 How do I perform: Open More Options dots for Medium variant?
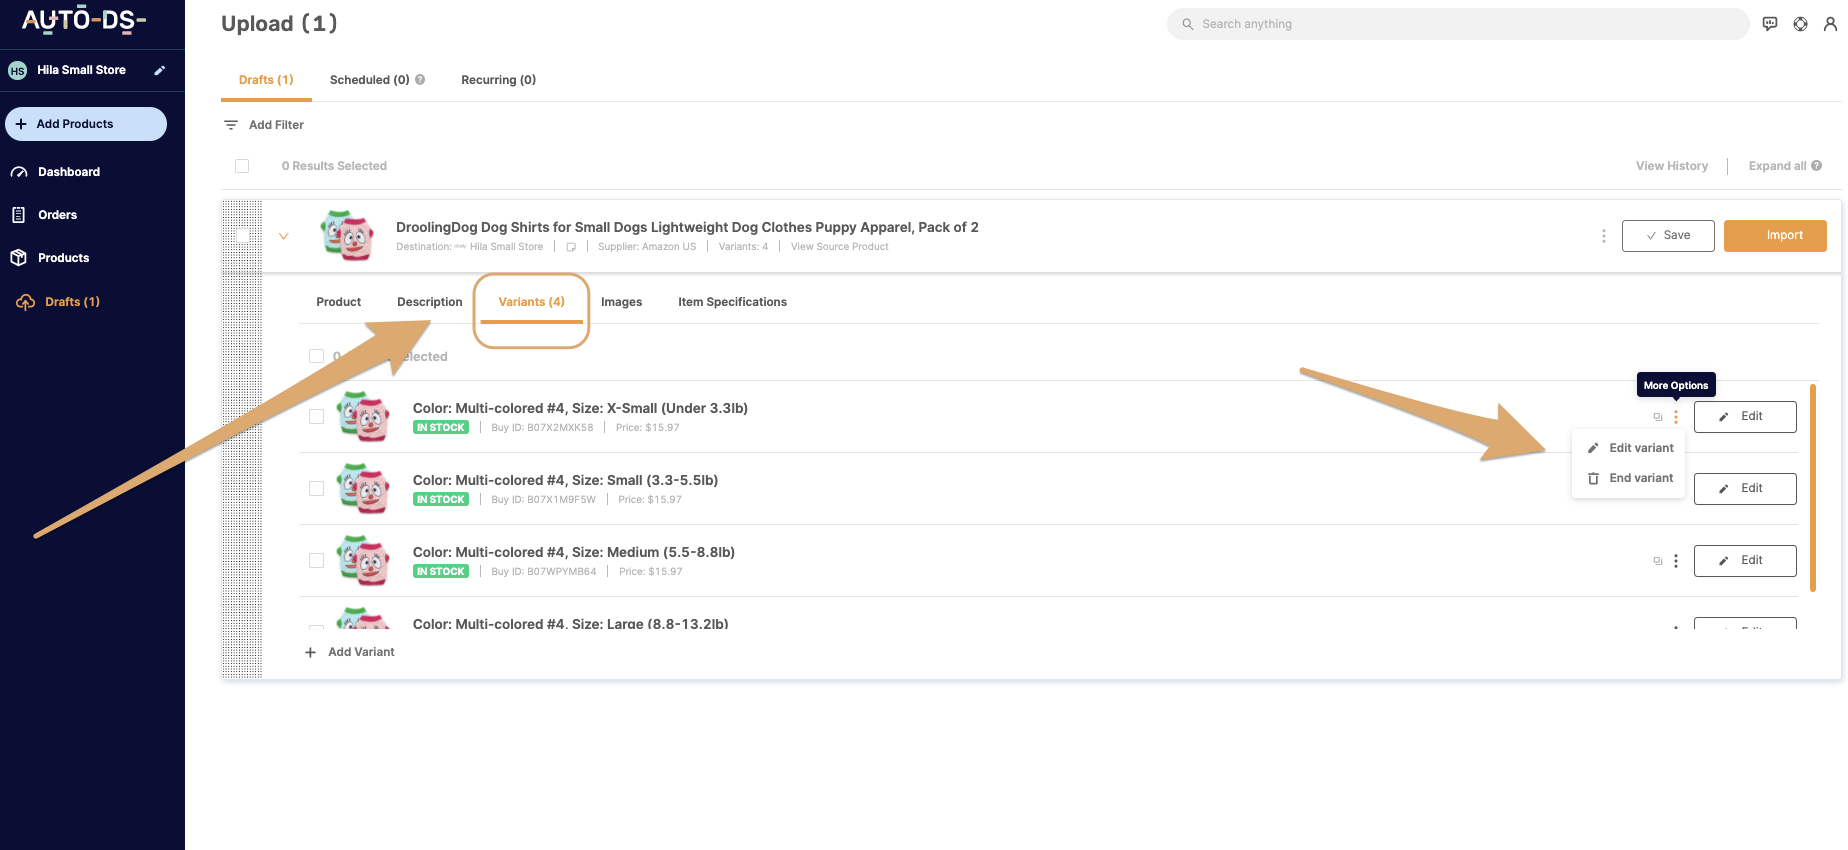(1676, 561)
